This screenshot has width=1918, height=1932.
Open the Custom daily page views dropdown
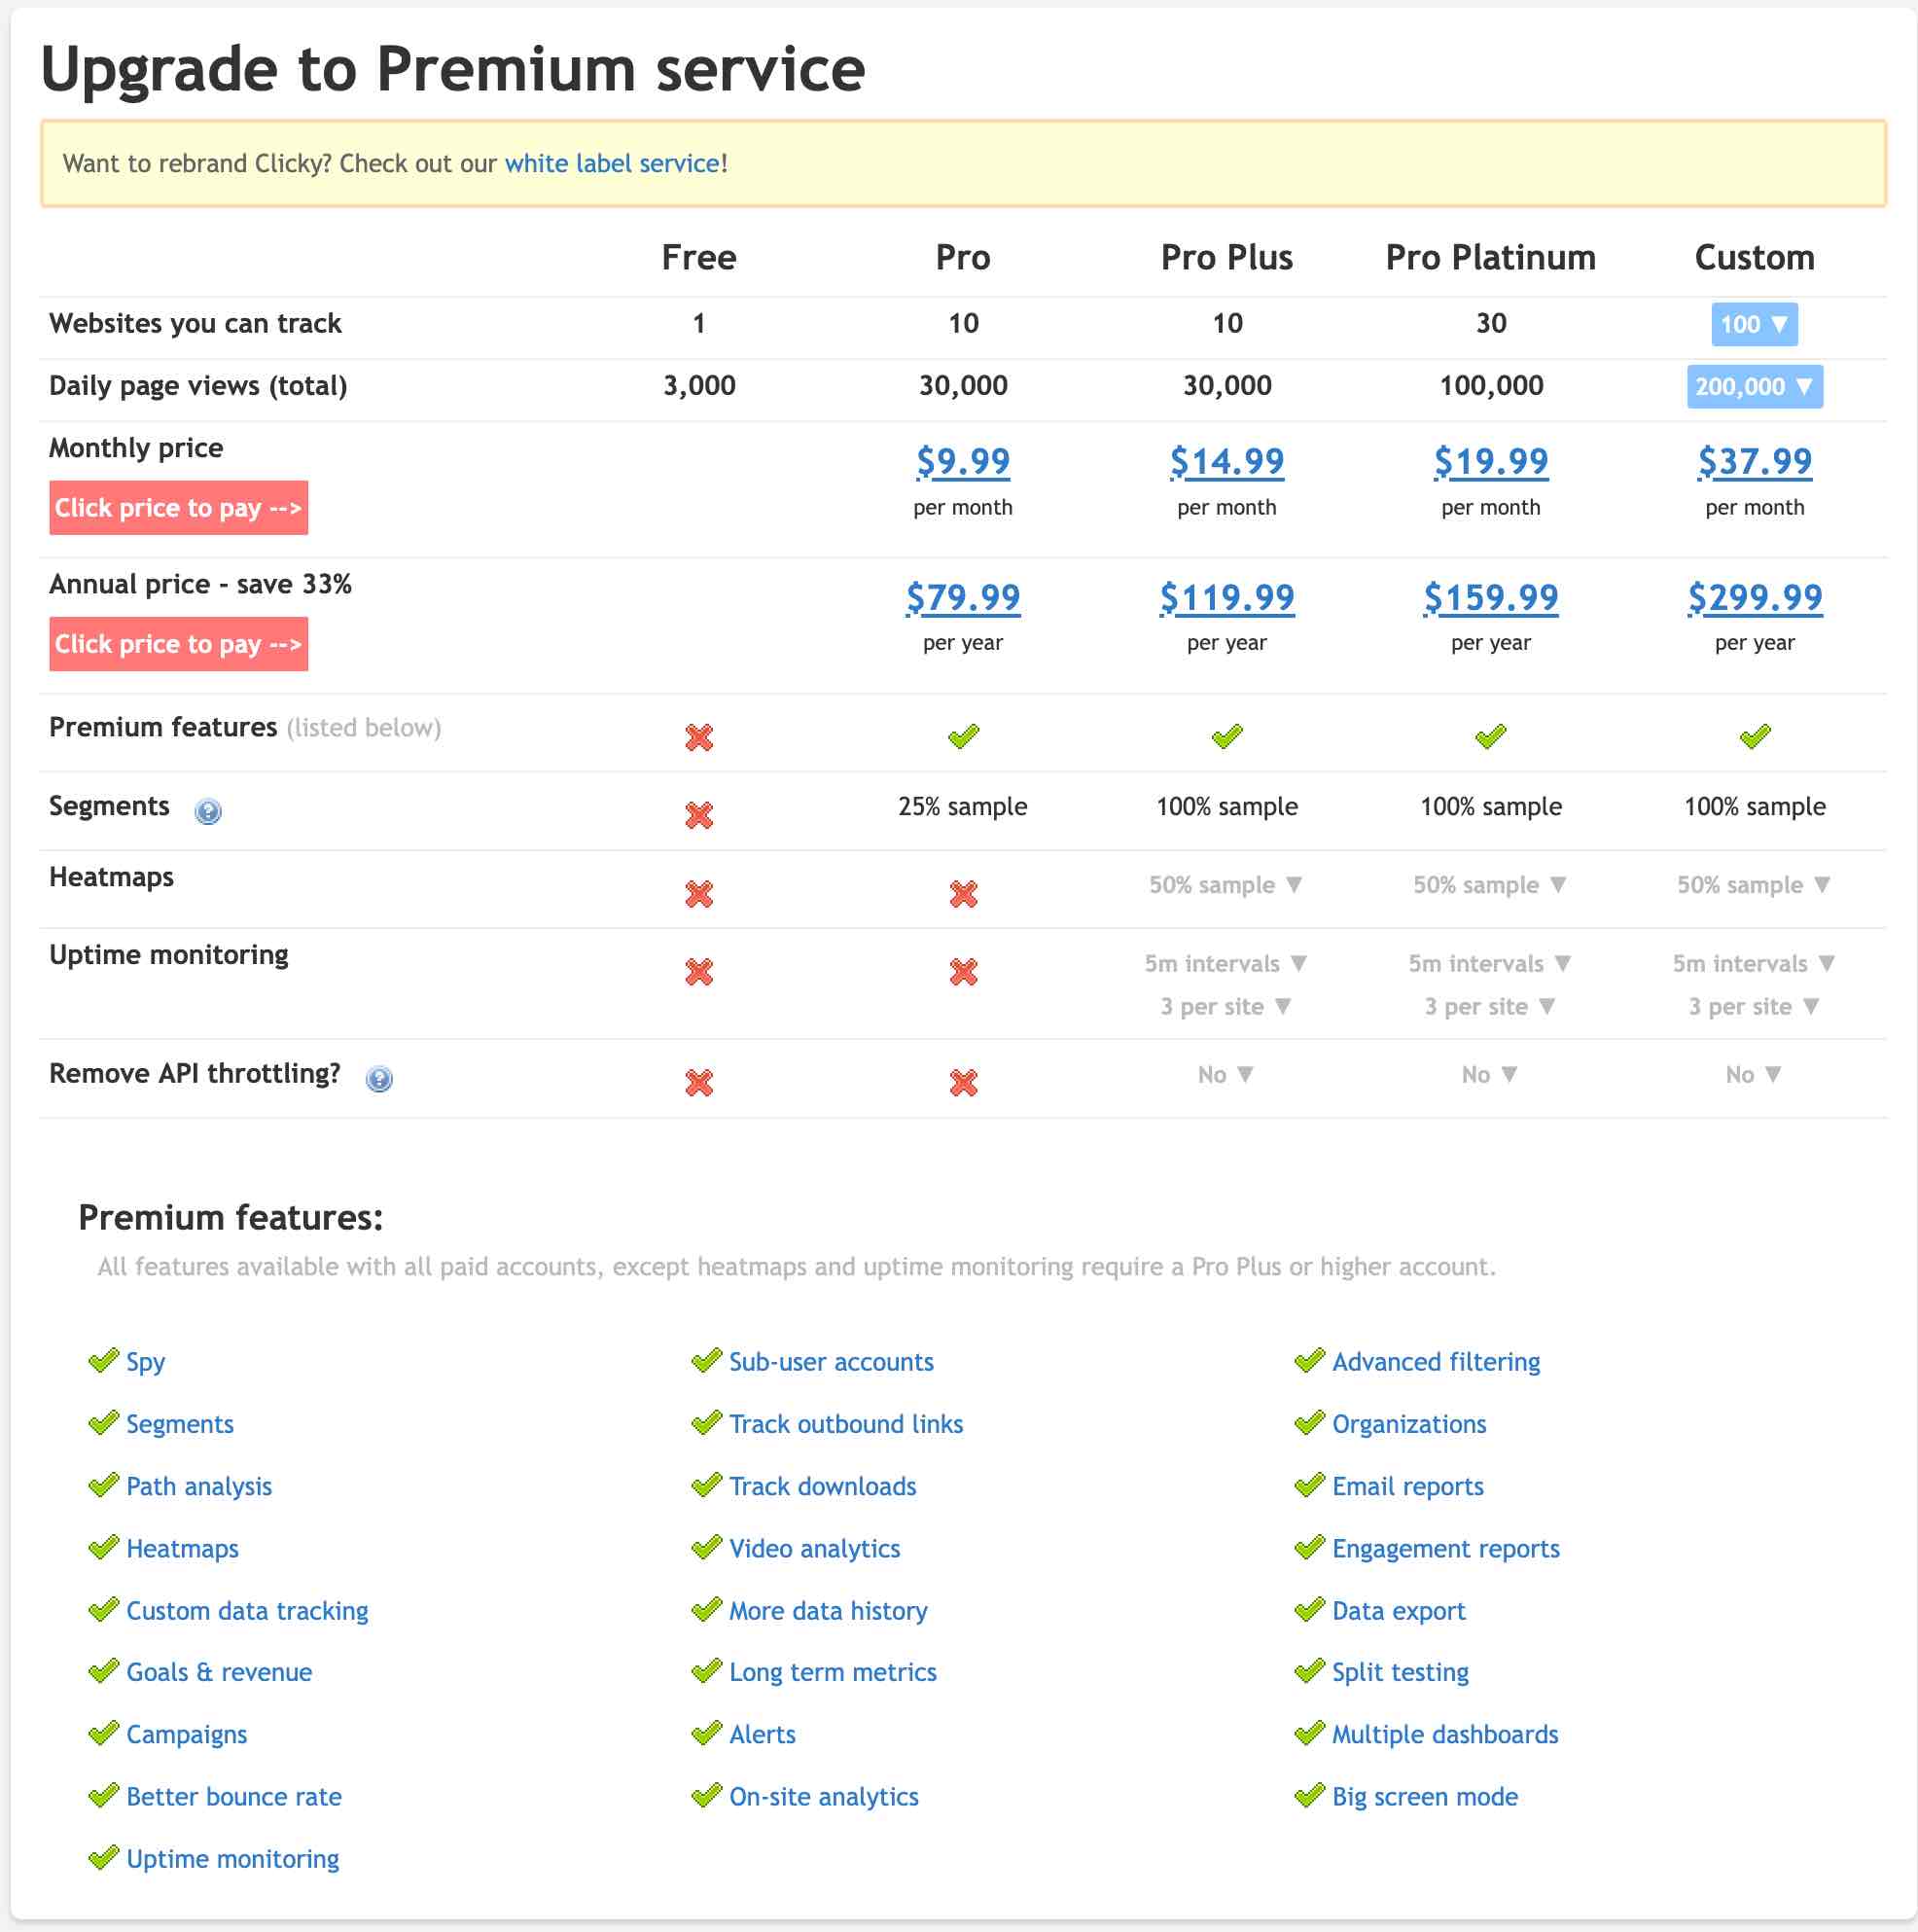coord(1754,387)
